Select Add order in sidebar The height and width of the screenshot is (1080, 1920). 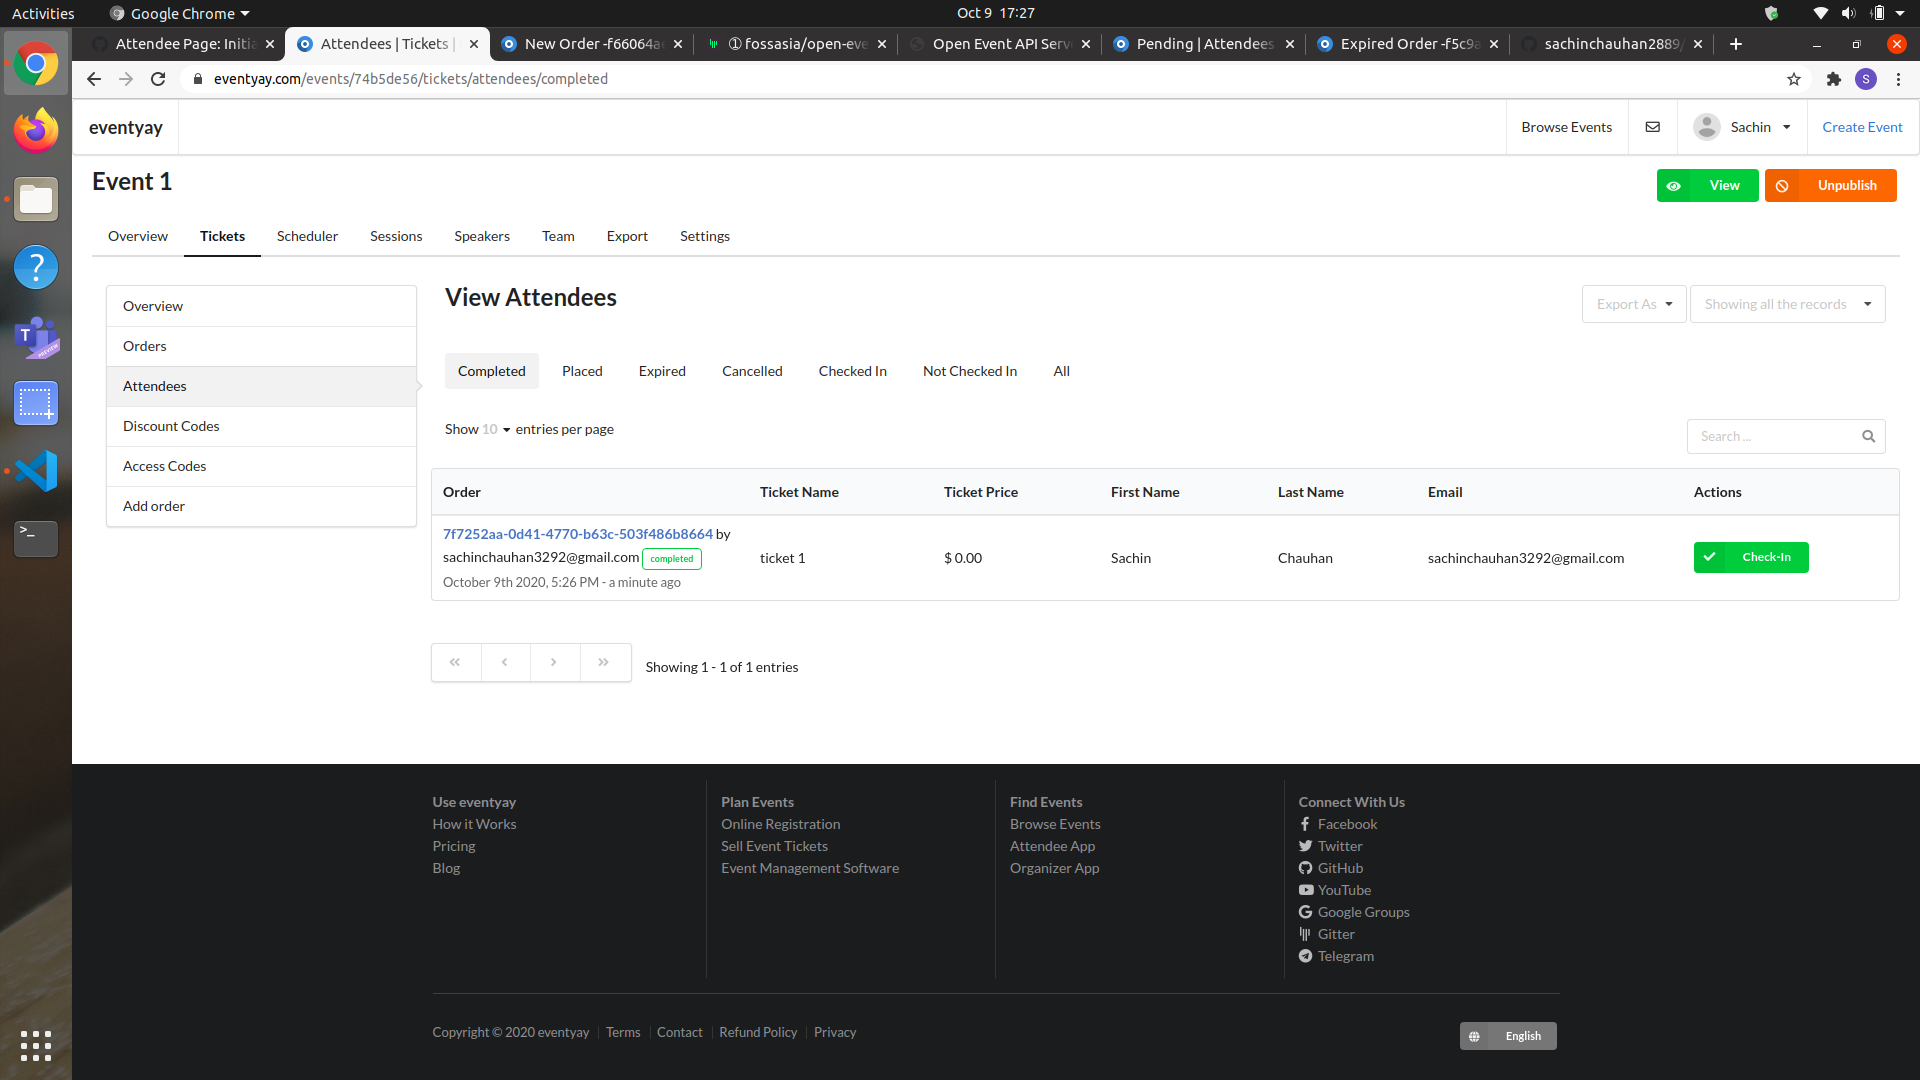[x=262, y=506]
